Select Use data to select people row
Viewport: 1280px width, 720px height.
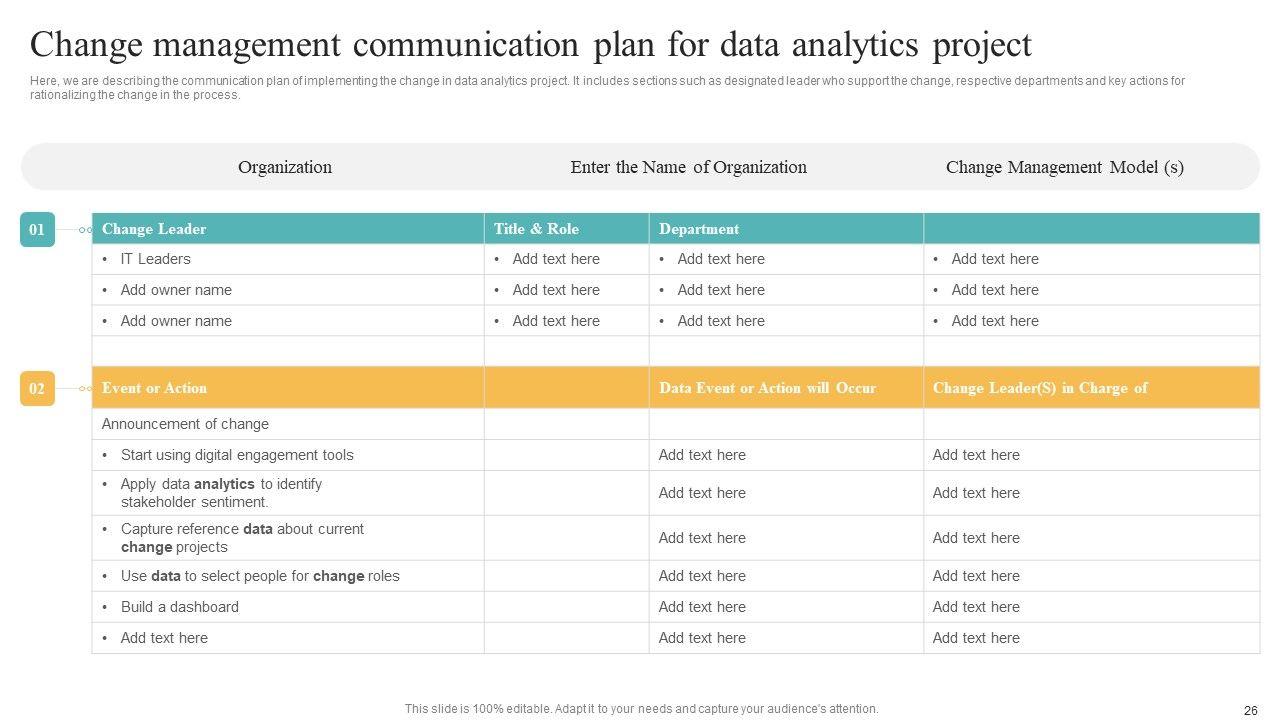pyautogui.click(x=260, y=576)
